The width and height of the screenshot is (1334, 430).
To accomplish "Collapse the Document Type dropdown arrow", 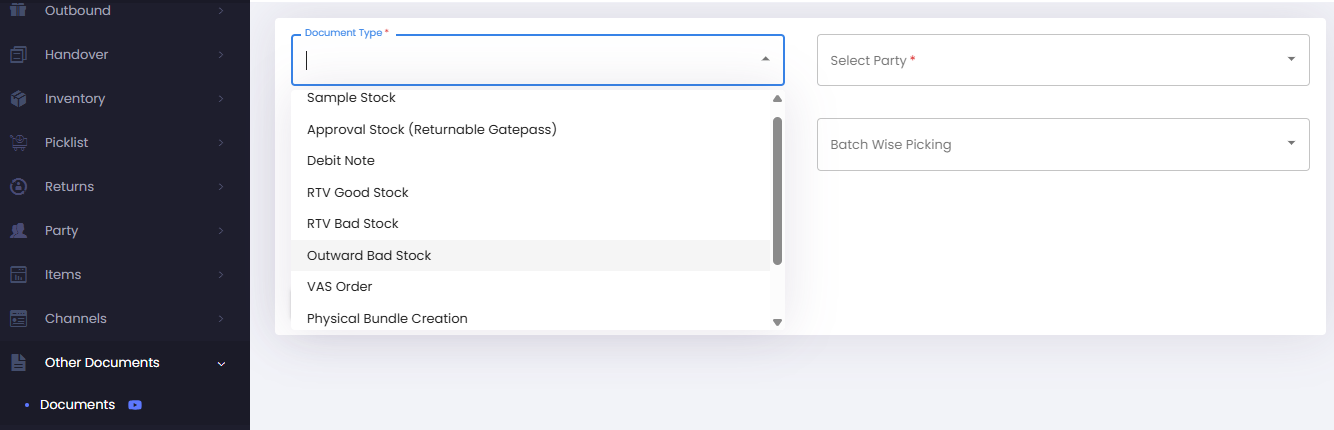I will (765, 59).
